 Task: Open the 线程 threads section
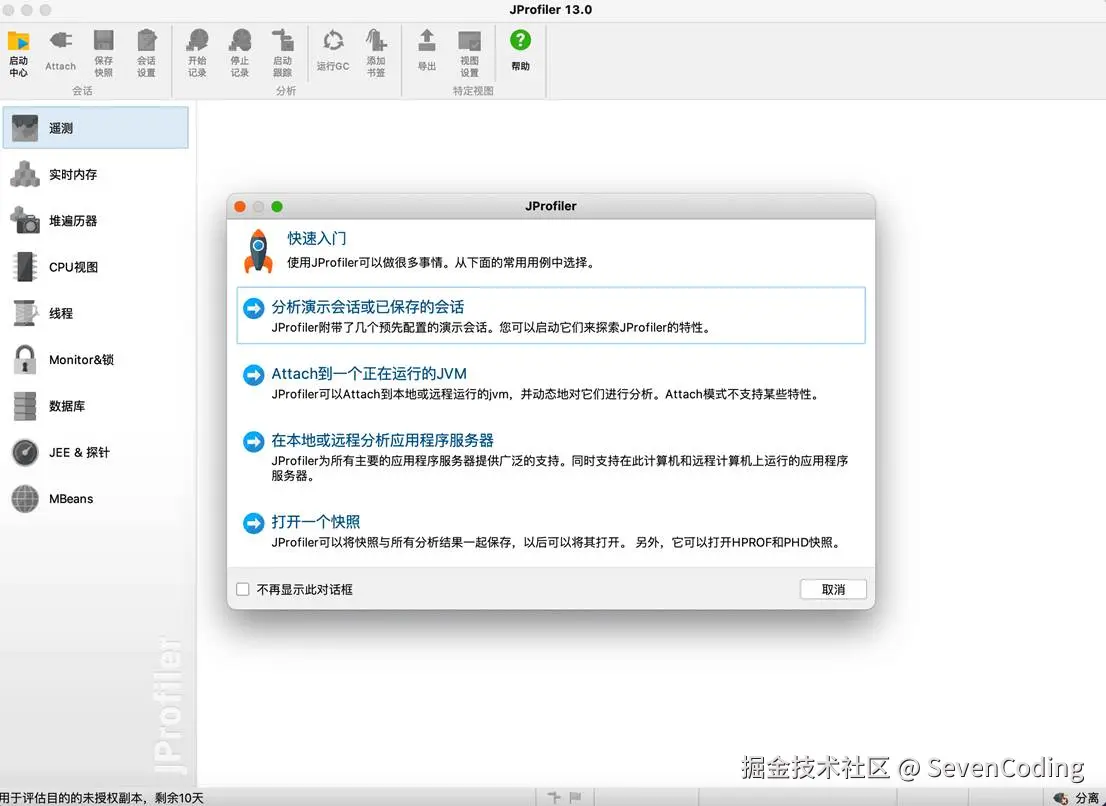(96, 313)
